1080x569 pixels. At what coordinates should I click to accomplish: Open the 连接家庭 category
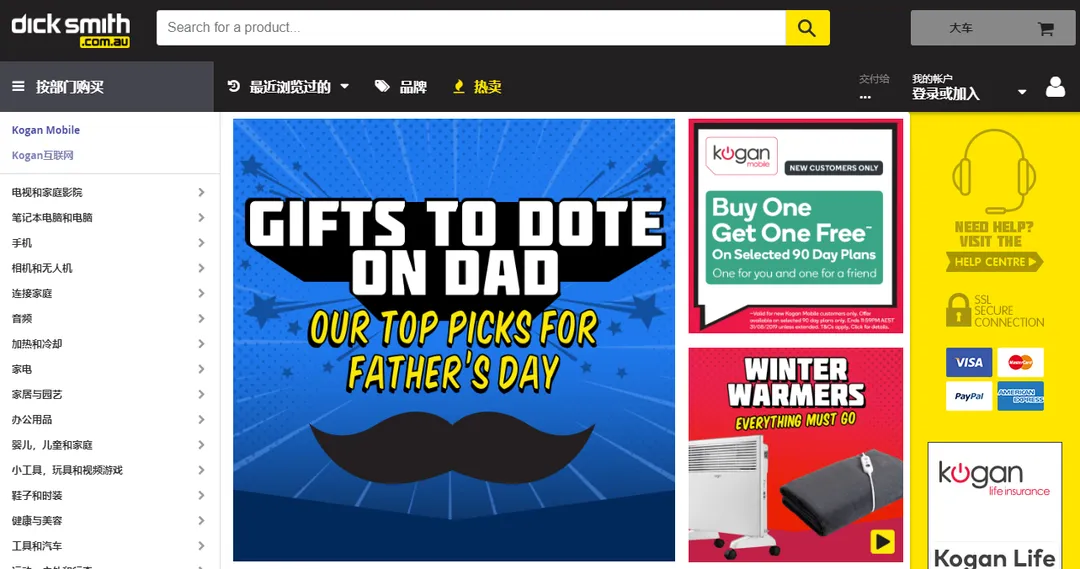32,293
